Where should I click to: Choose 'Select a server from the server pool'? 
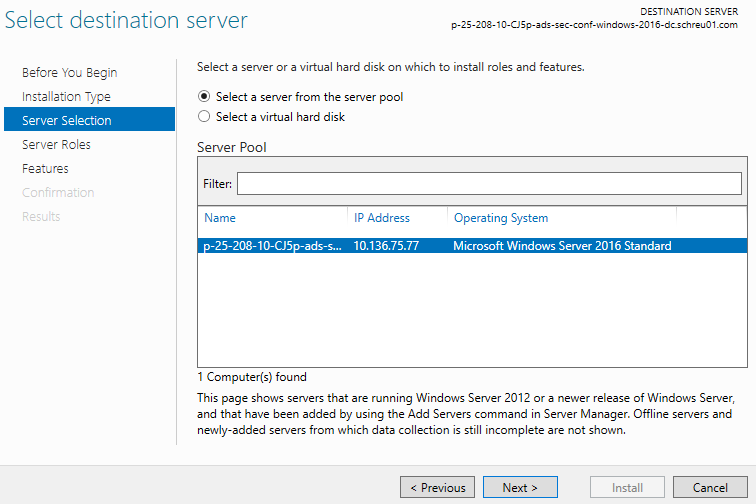pos(205,97)
